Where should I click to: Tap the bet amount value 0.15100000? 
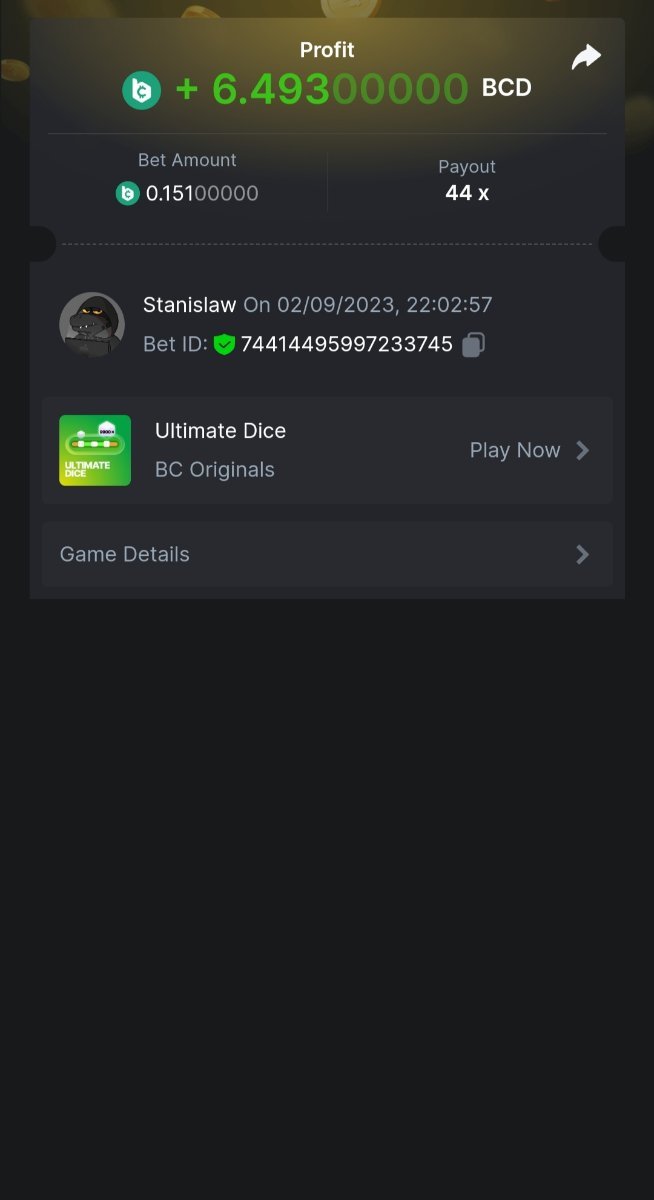pyautogui.click(x=202, y=193)
